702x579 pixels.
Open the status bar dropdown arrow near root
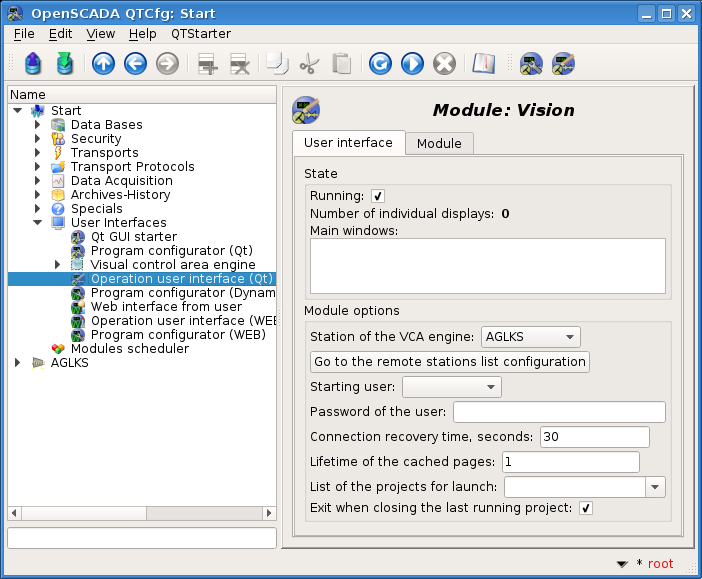[x=622, y=564]
